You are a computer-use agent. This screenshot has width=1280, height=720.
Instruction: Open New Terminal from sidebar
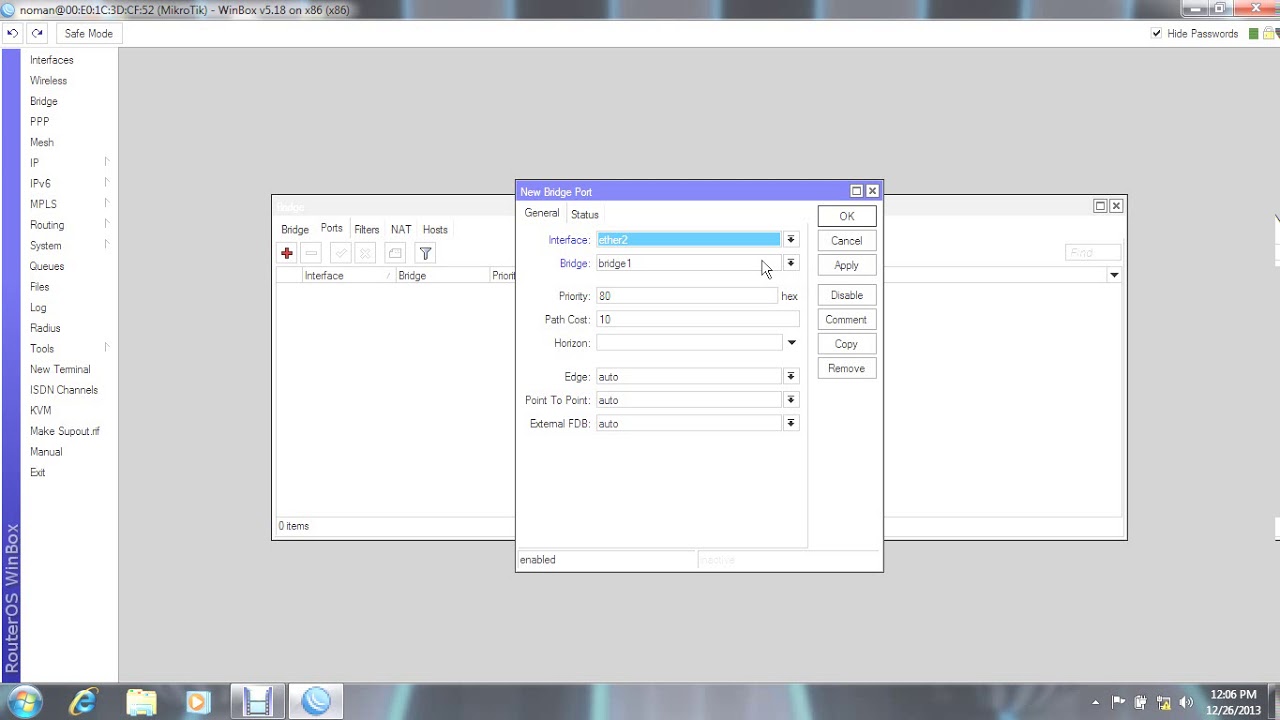coord(60,369)
